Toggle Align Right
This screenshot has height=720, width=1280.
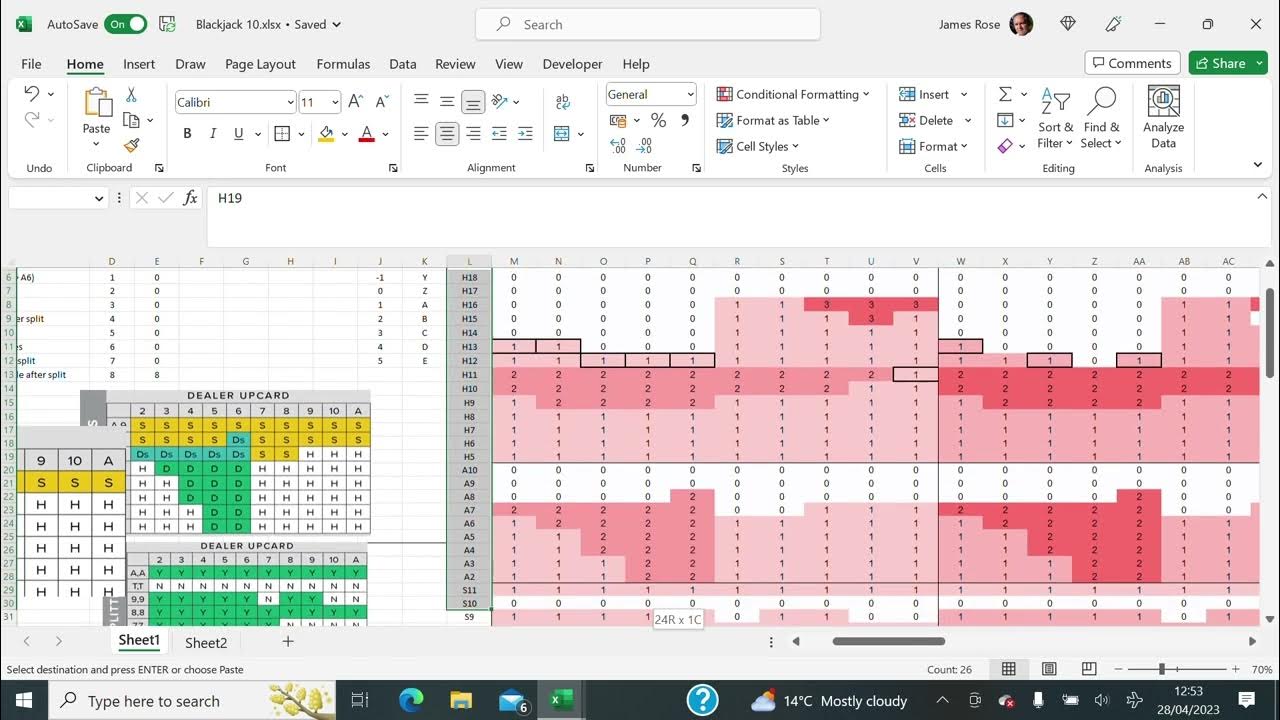click(x=473, y=133)
